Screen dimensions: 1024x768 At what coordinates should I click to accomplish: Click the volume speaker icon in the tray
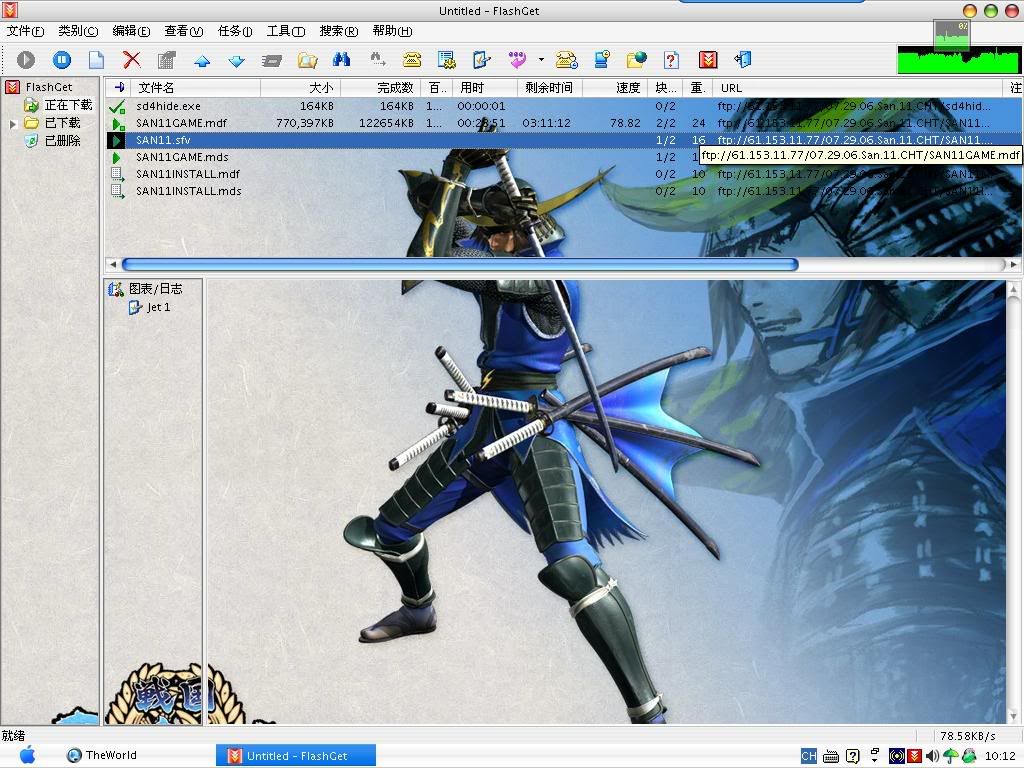pyautogui.click(x=932, y=756)
